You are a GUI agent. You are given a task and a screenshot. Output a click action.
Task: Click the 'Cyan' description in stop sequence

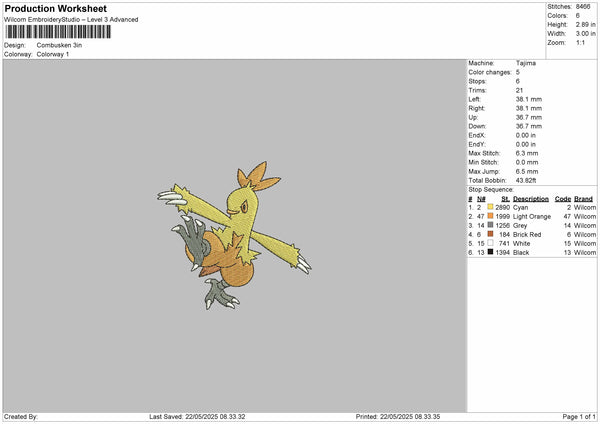pyautogui.click(x=520, y=207)
